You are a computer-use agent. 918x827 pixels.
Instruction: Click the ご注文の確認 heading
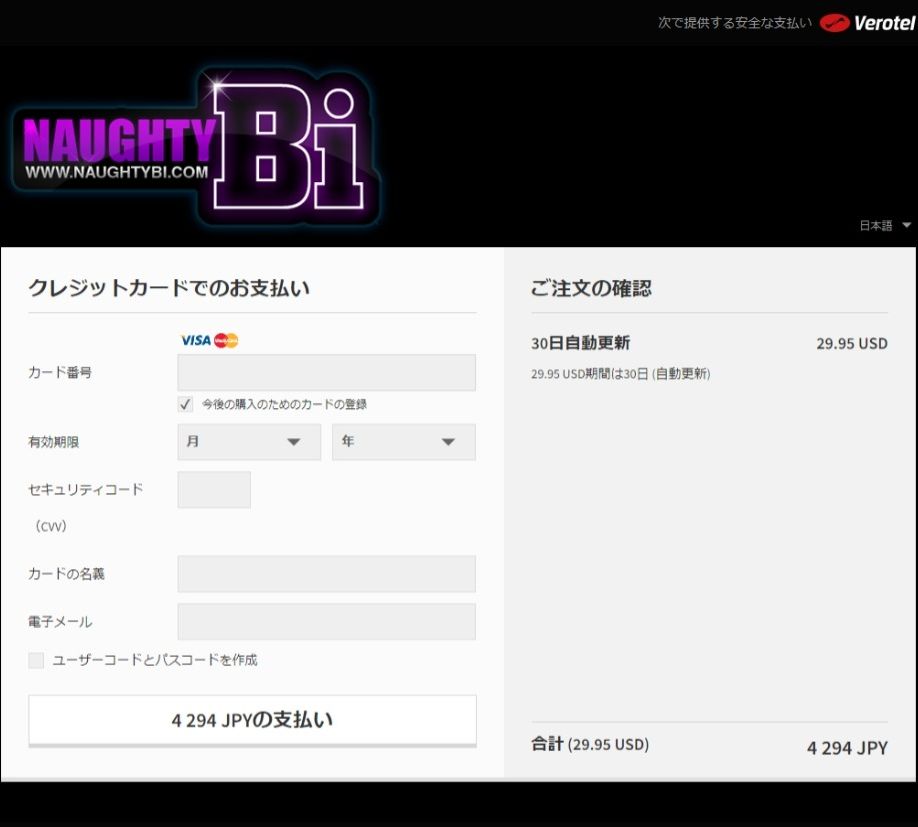point(591,288)
